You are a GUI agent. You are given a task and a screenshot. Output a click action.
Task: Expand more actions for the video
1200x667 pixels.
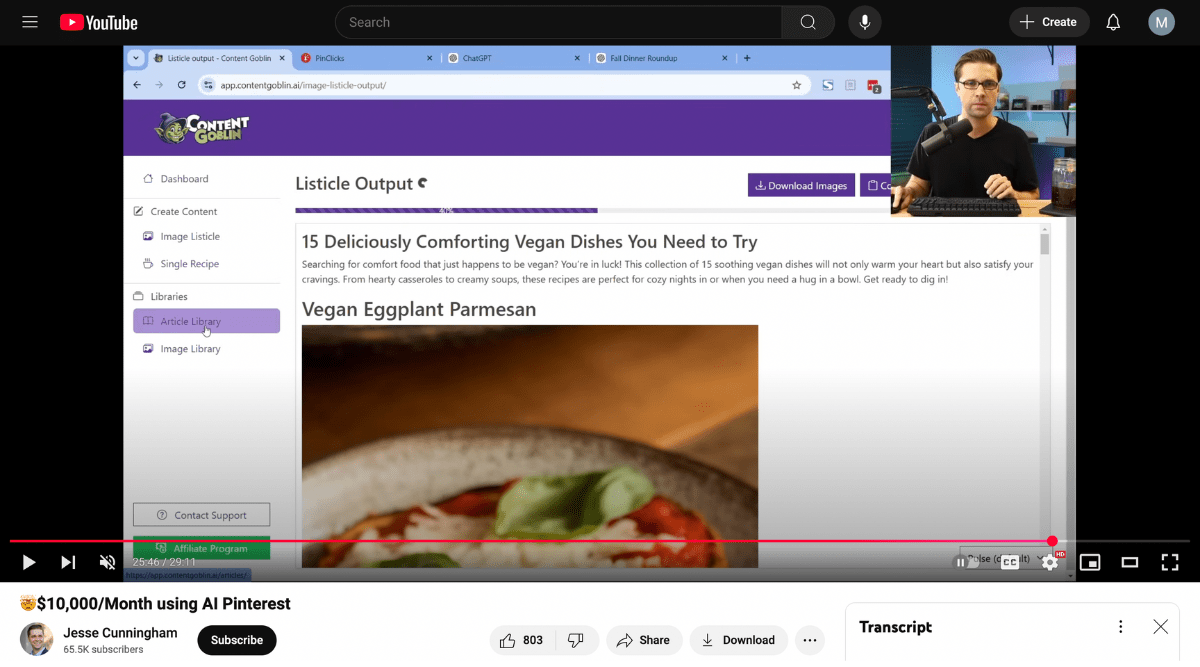click(810, 640)
